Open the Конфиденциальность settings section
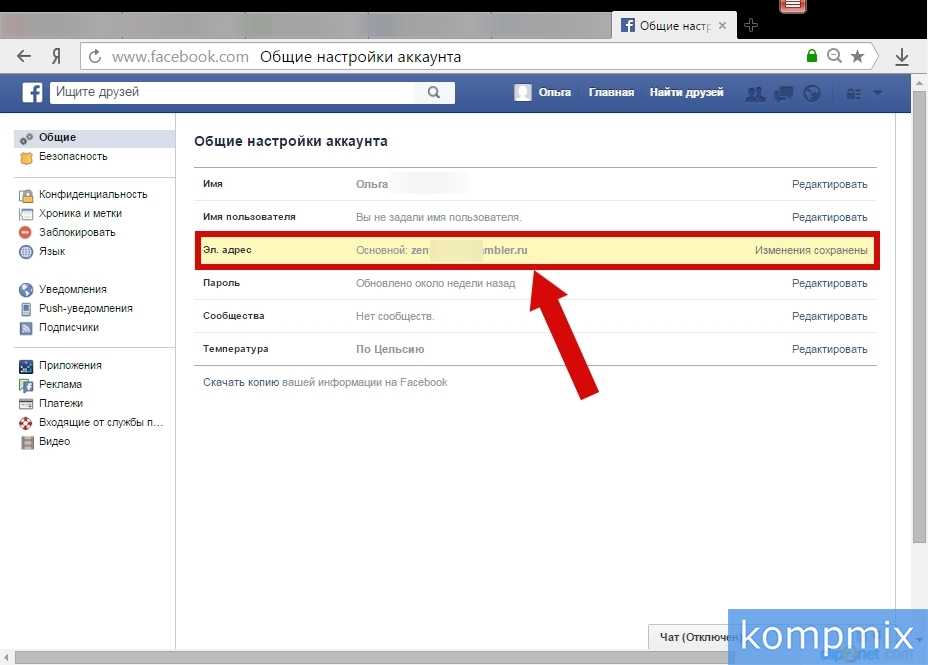This screenshot has width=928, height=665. (x=92, y=195)
